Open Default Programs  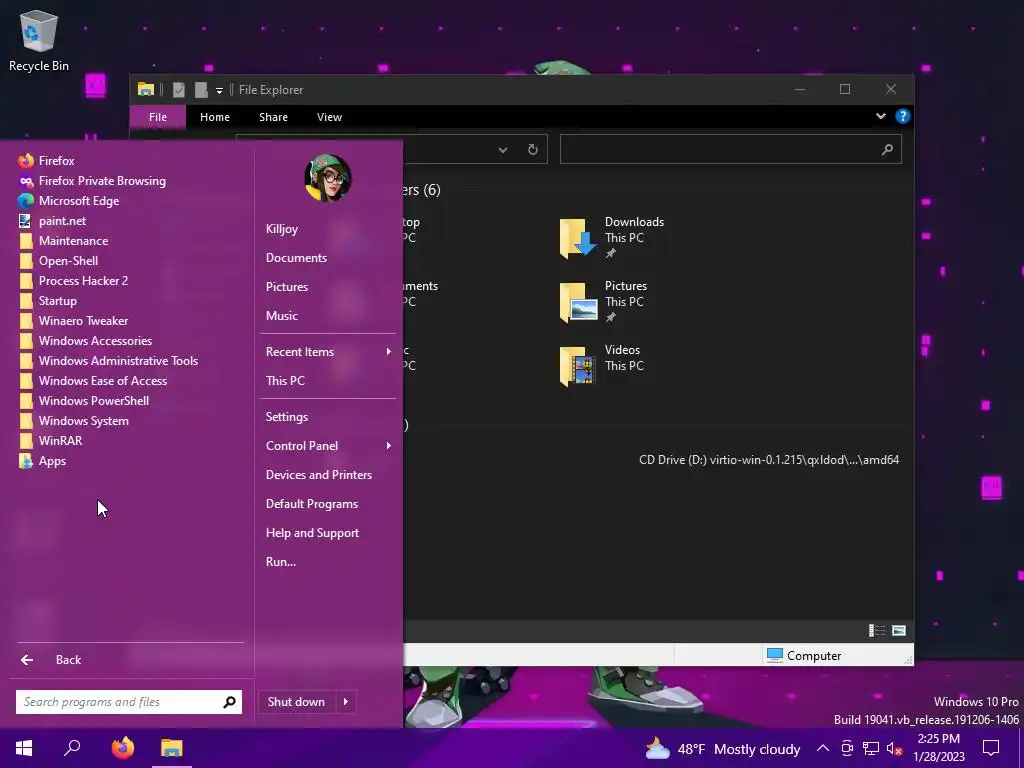pyautogui.click(x=312, y=504)
